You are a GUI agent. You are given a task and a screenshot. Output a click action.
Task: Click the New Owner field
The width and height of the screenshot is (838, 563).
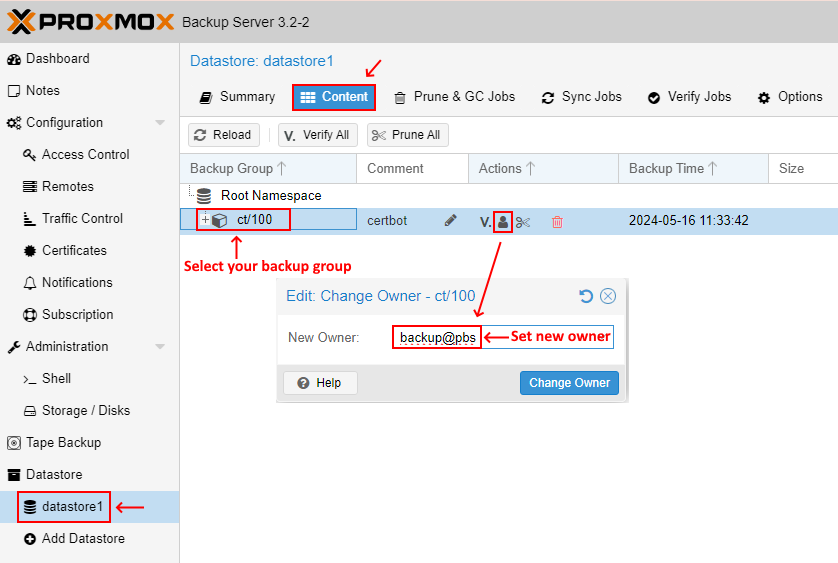click(503, 337)
